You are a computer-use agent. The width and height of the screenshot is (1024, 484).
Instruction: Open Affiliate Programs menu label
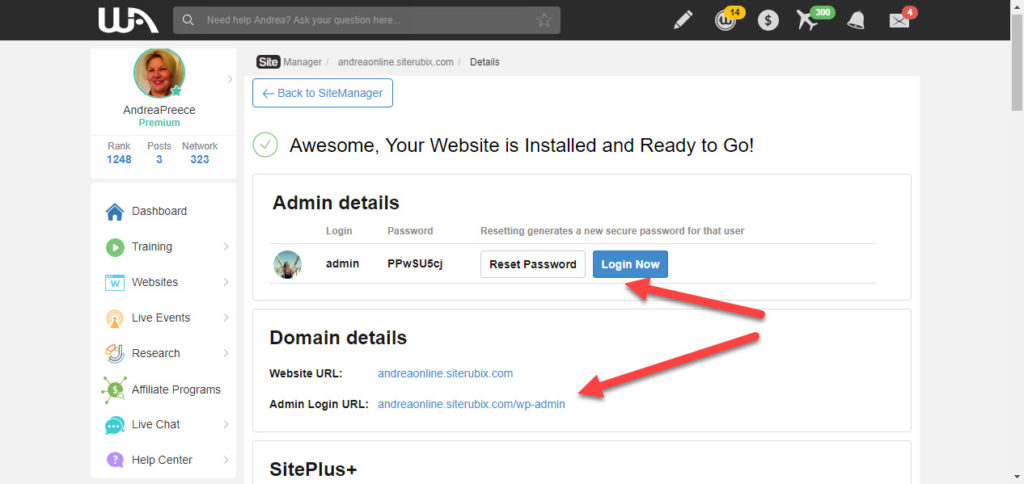[x=176, y=390]
